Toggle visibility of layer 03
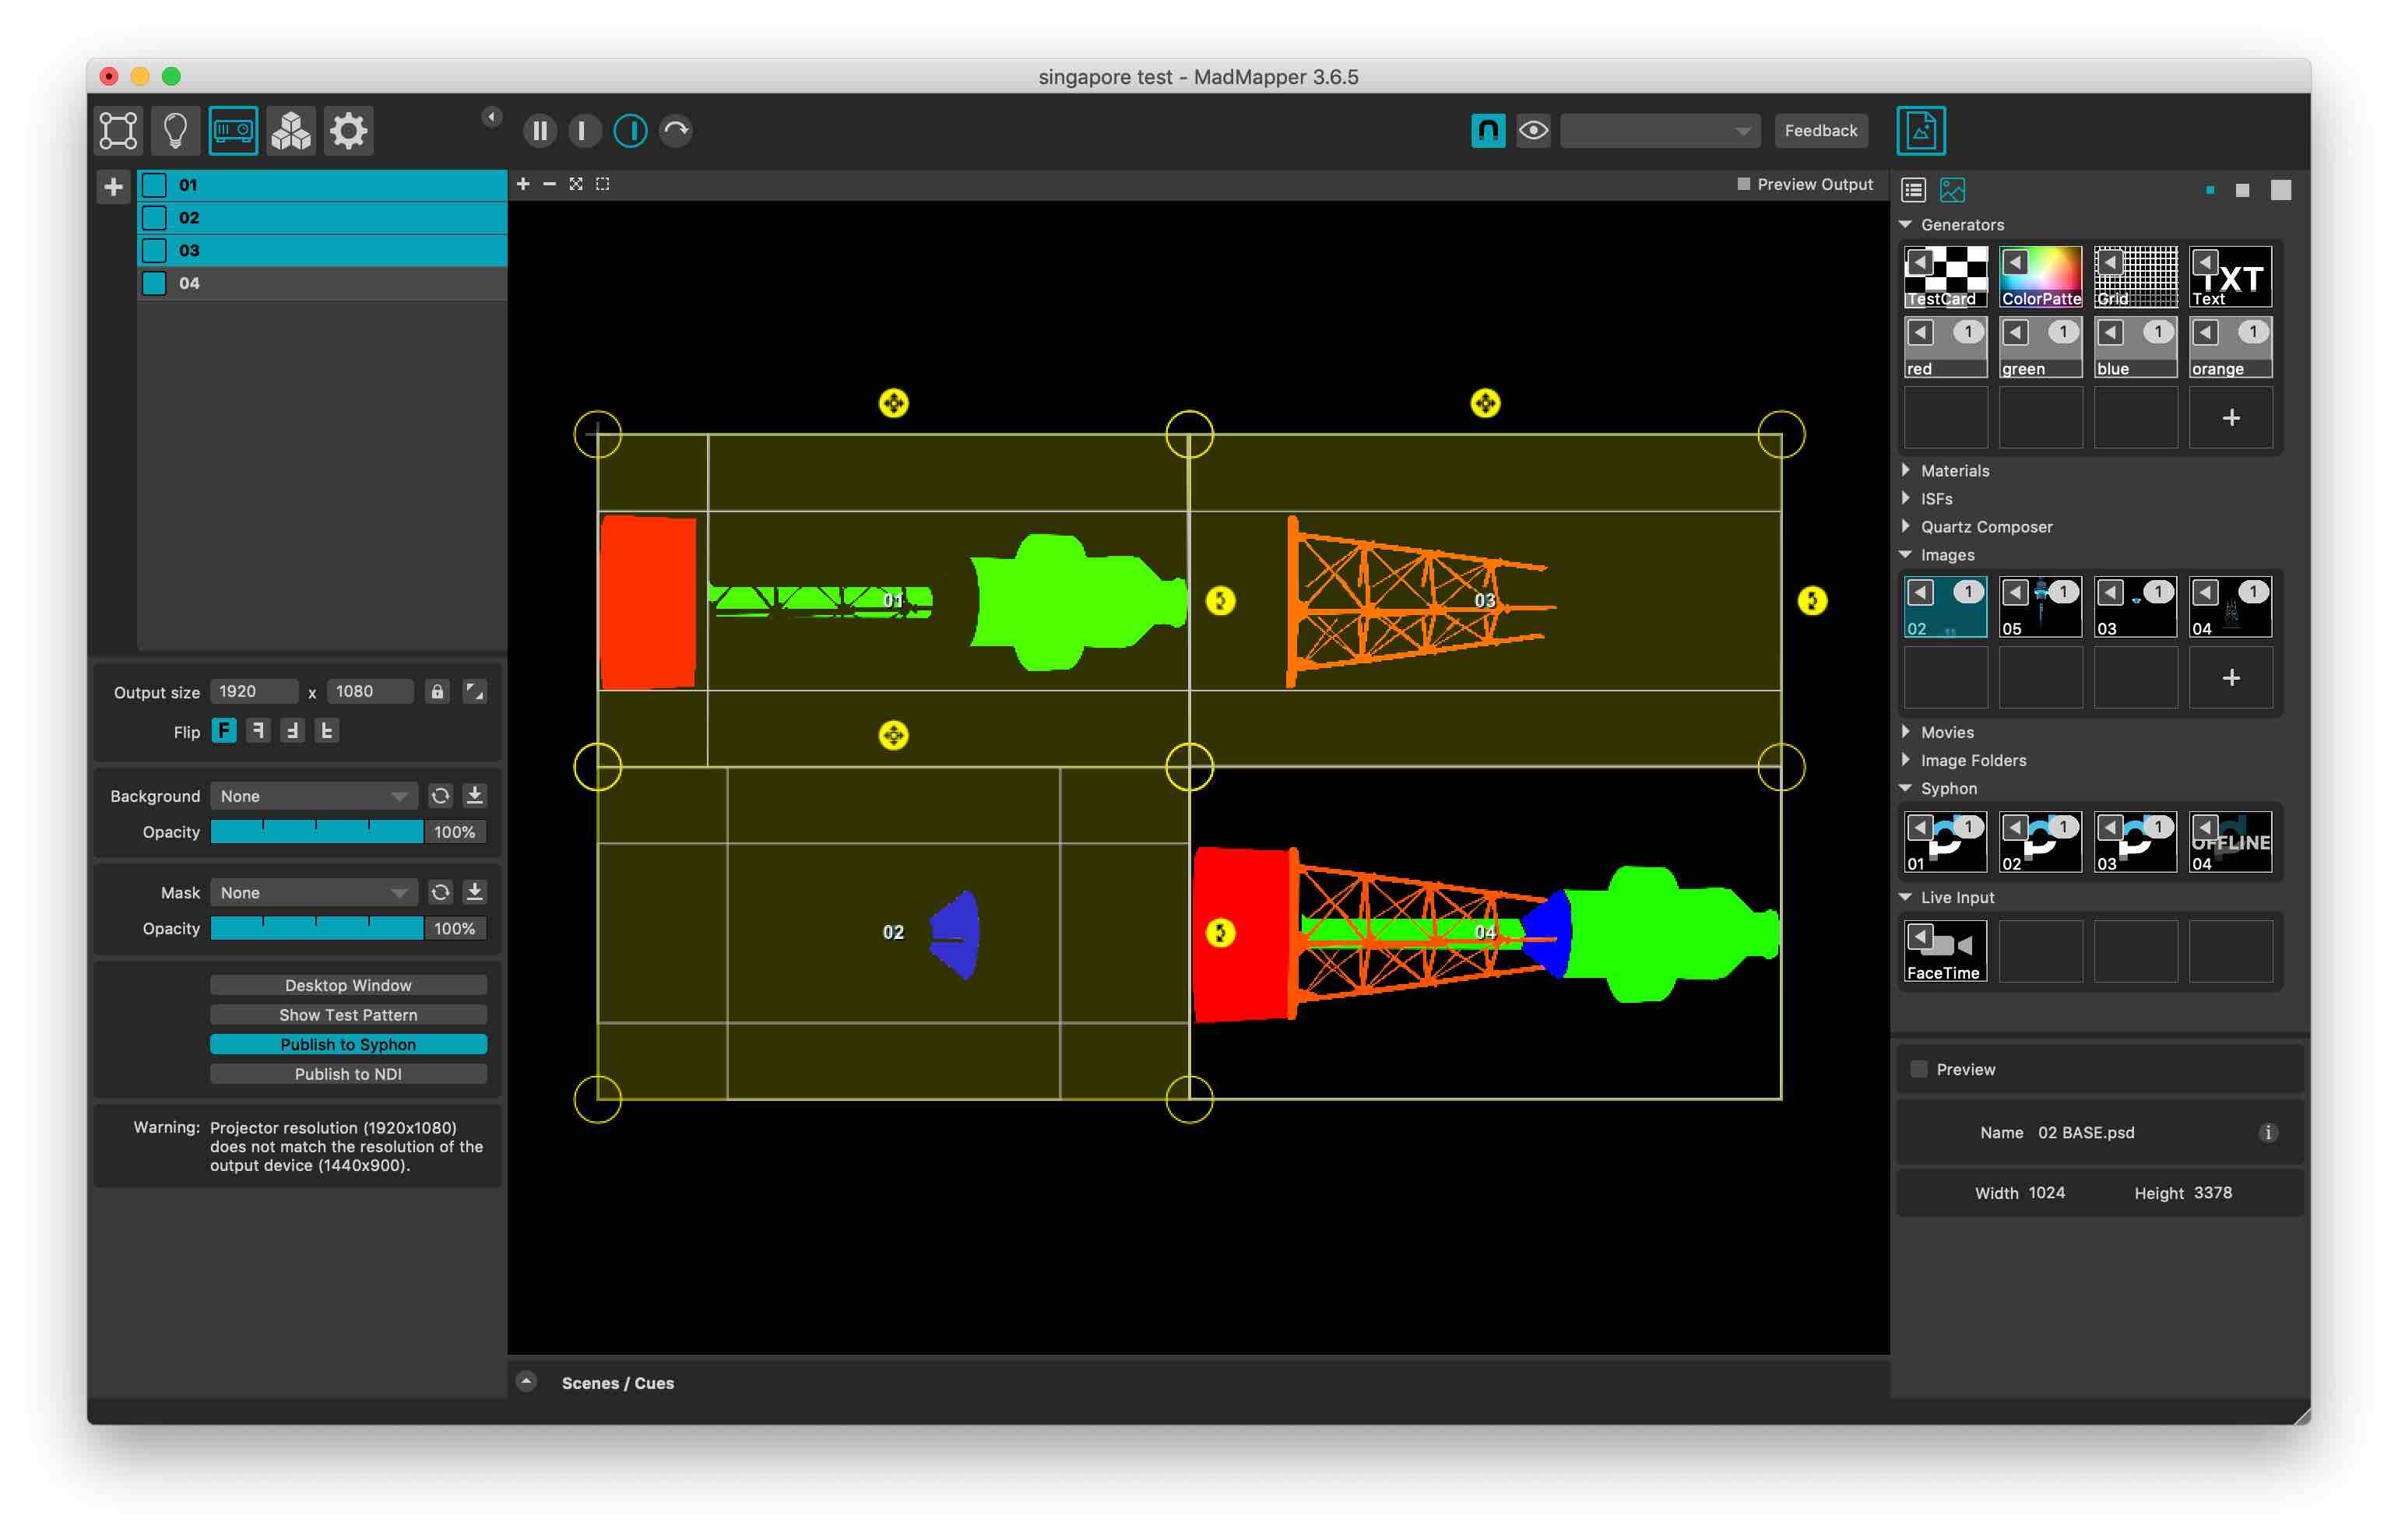Image resolution: width=2398 pixels, height=1540 pixels. coord(154,250)
